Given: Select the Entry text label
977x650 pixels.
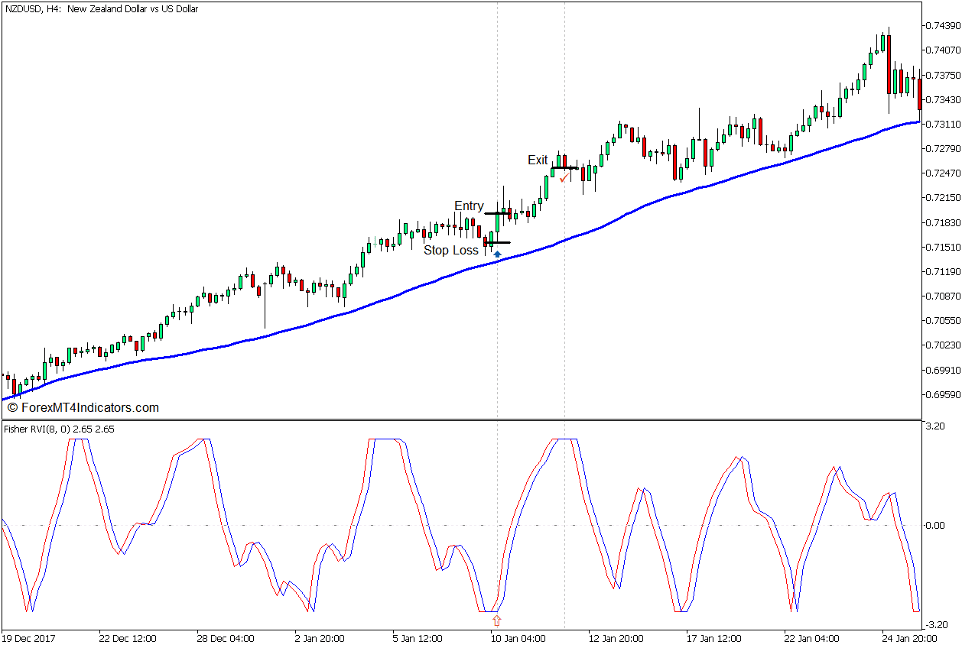Looking at the screenshot, I should pyautogui.click(x=469, y=206).
